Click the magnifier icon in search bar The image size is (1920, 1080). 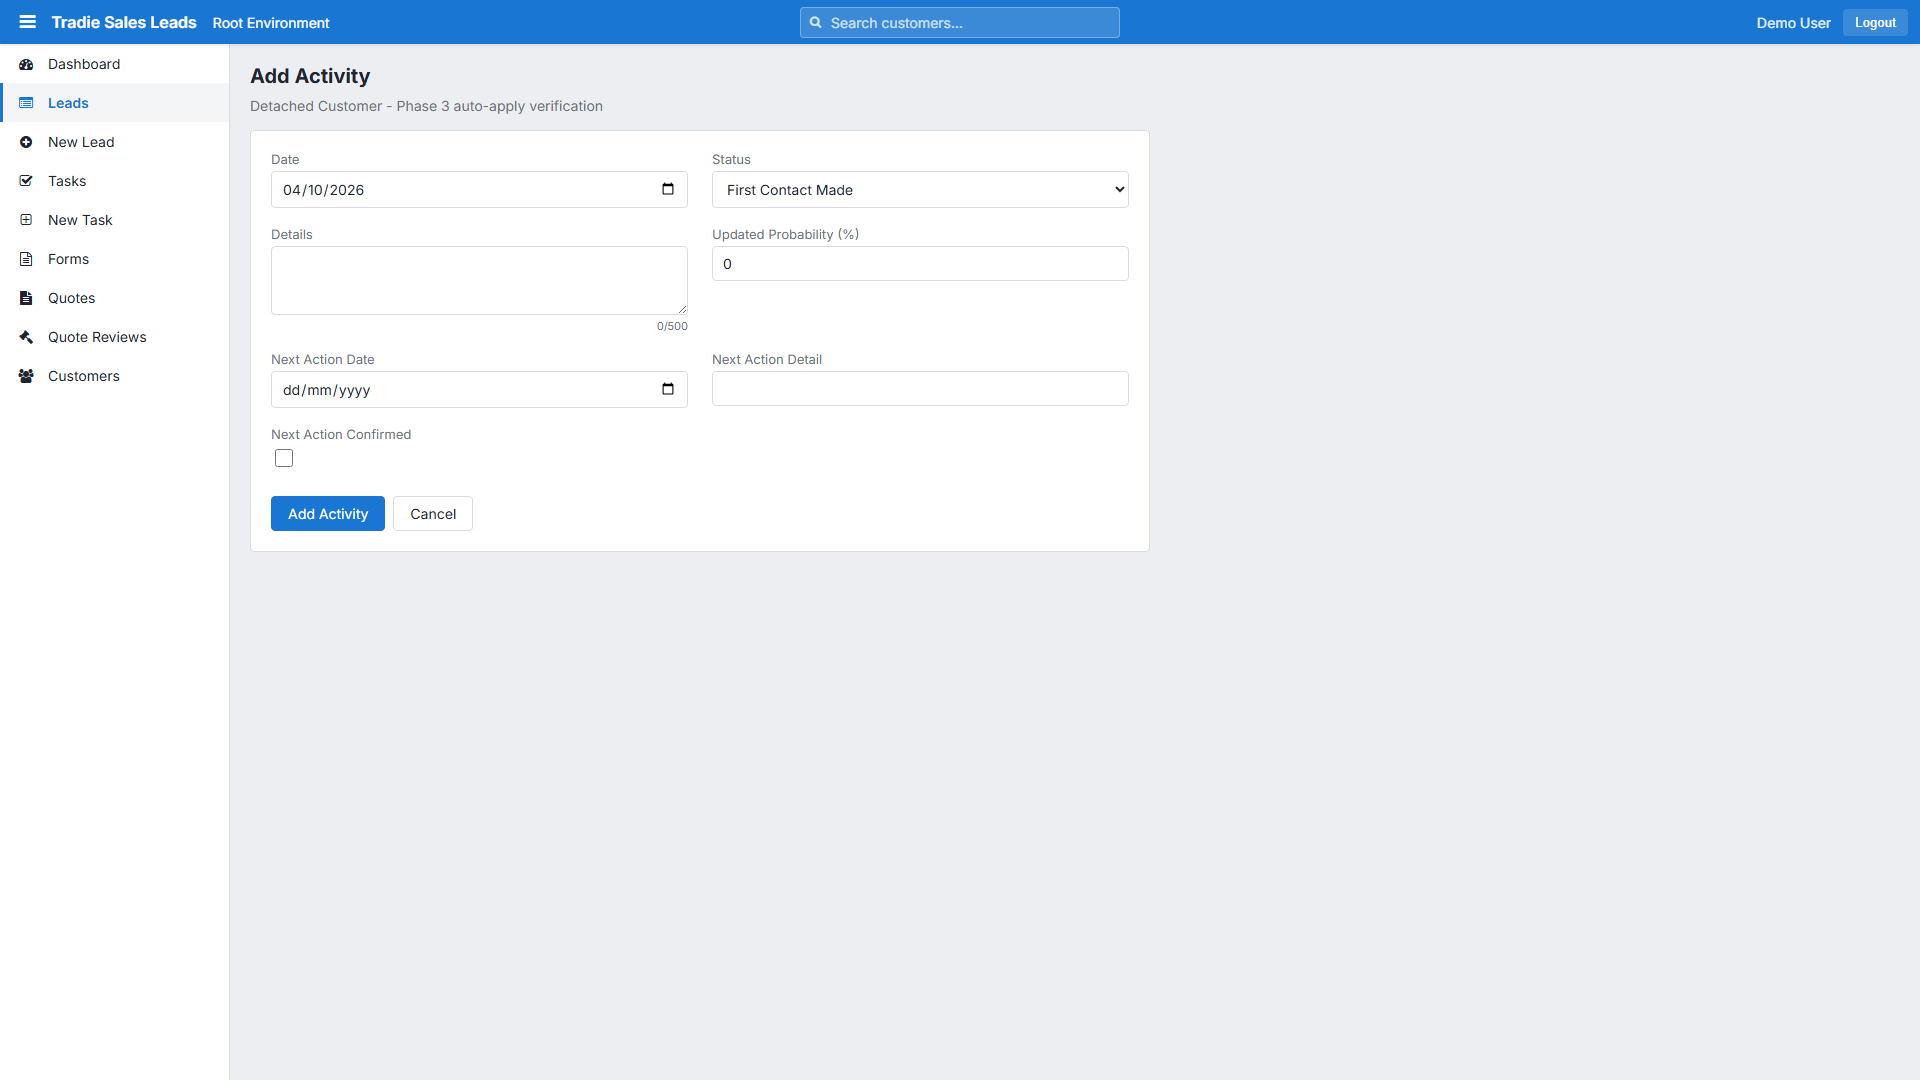[x=816, y=22]
